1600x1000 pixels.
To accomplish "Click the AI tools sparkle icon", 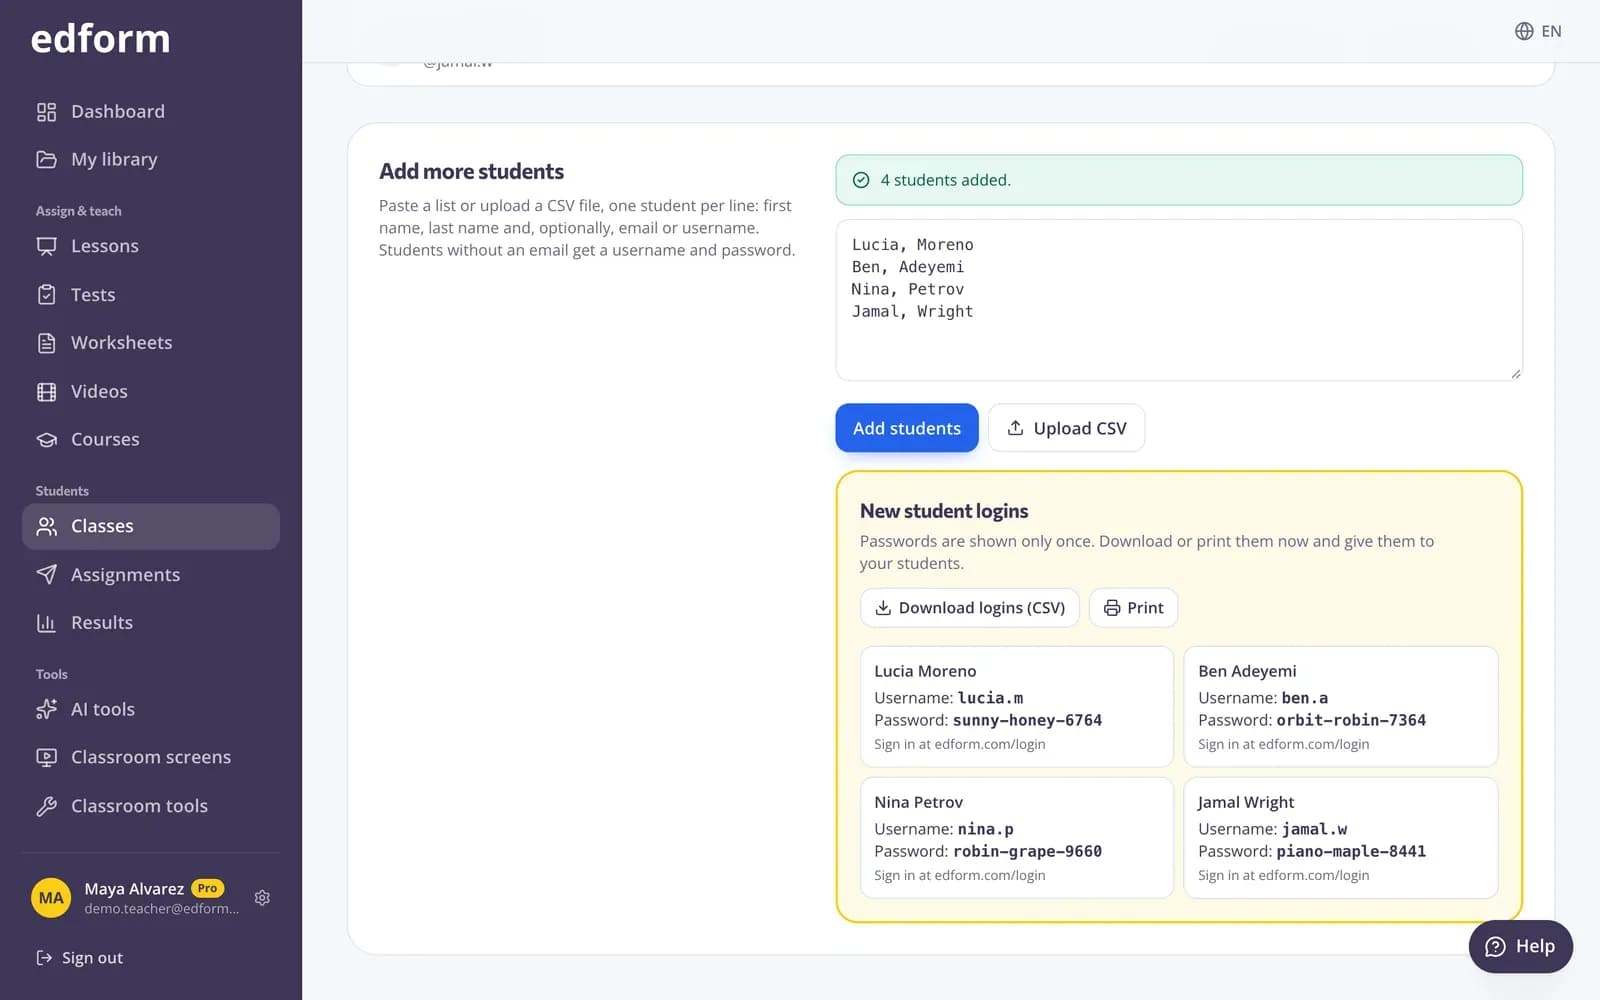I will click(46, 709).
